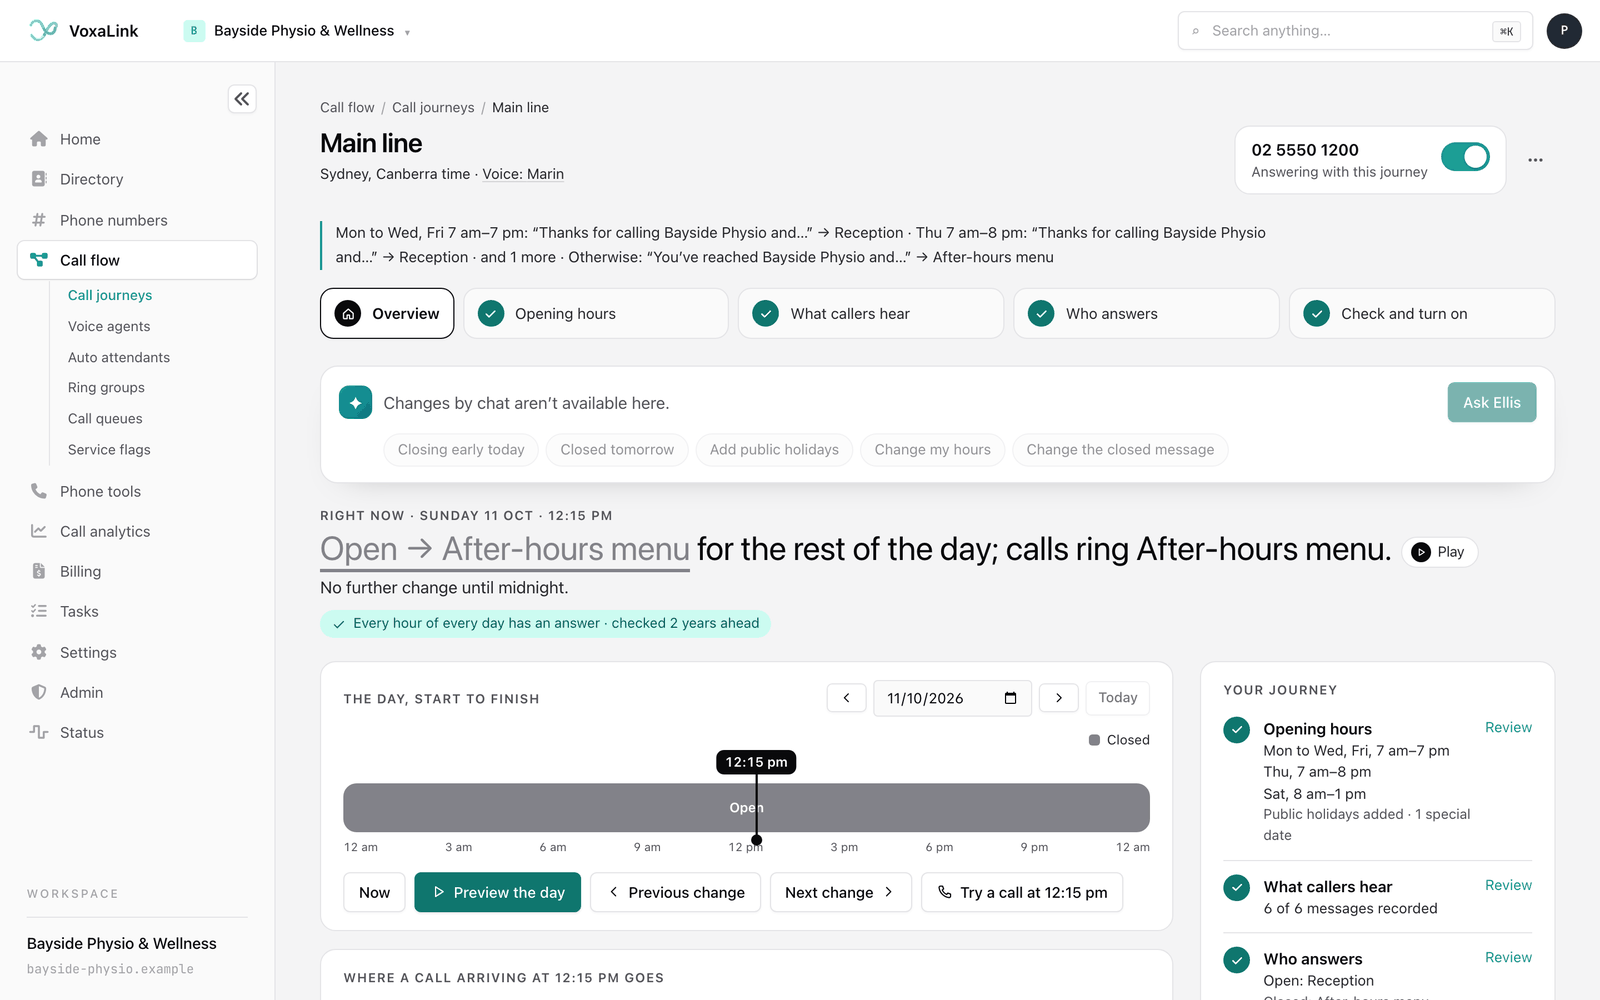This screenshot has width=1600, height=1000.
Task: Open the Voice: Marin selector
Action: click(523, 174)
